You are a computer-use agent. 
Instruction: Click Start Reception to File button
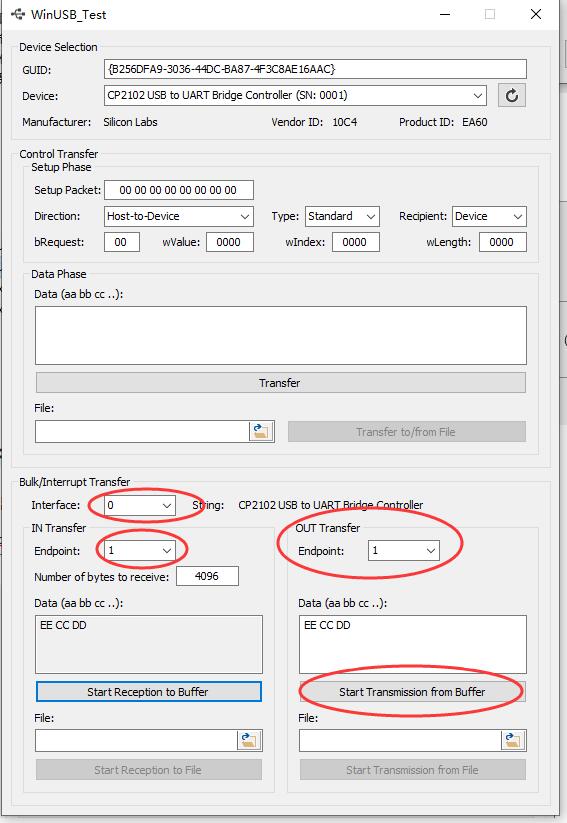pos(149,770)
